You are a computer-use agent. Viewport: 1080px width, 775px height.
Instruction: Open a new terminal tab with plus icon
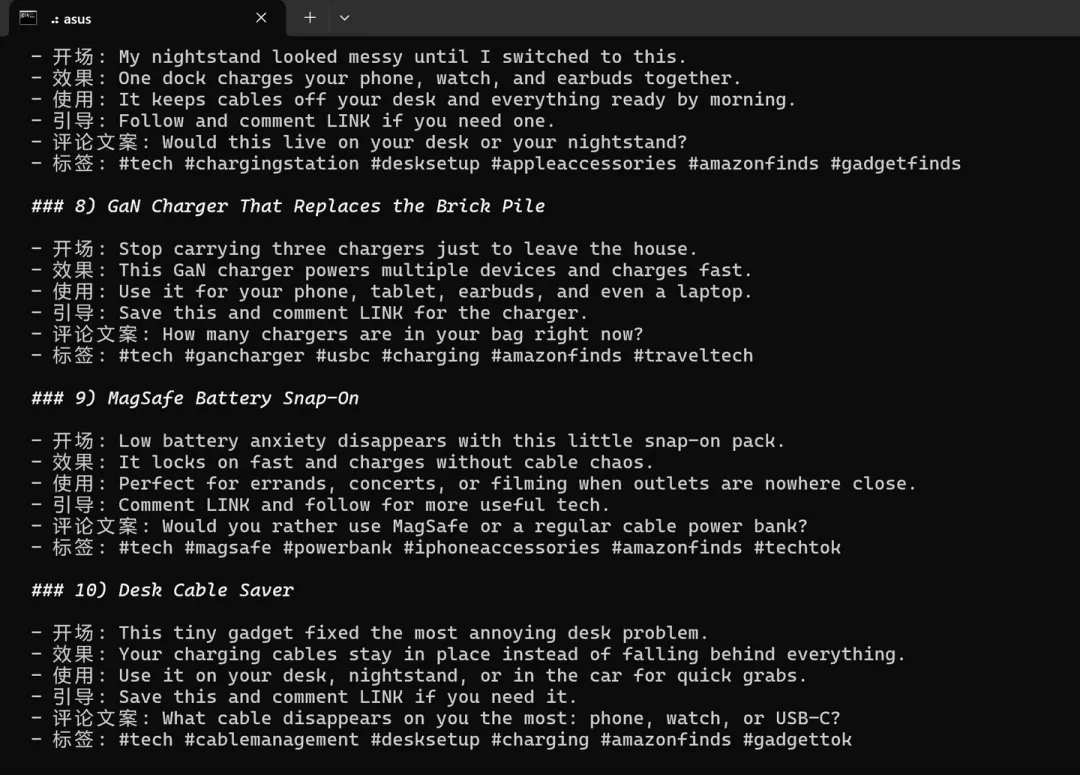coord(310,18)
